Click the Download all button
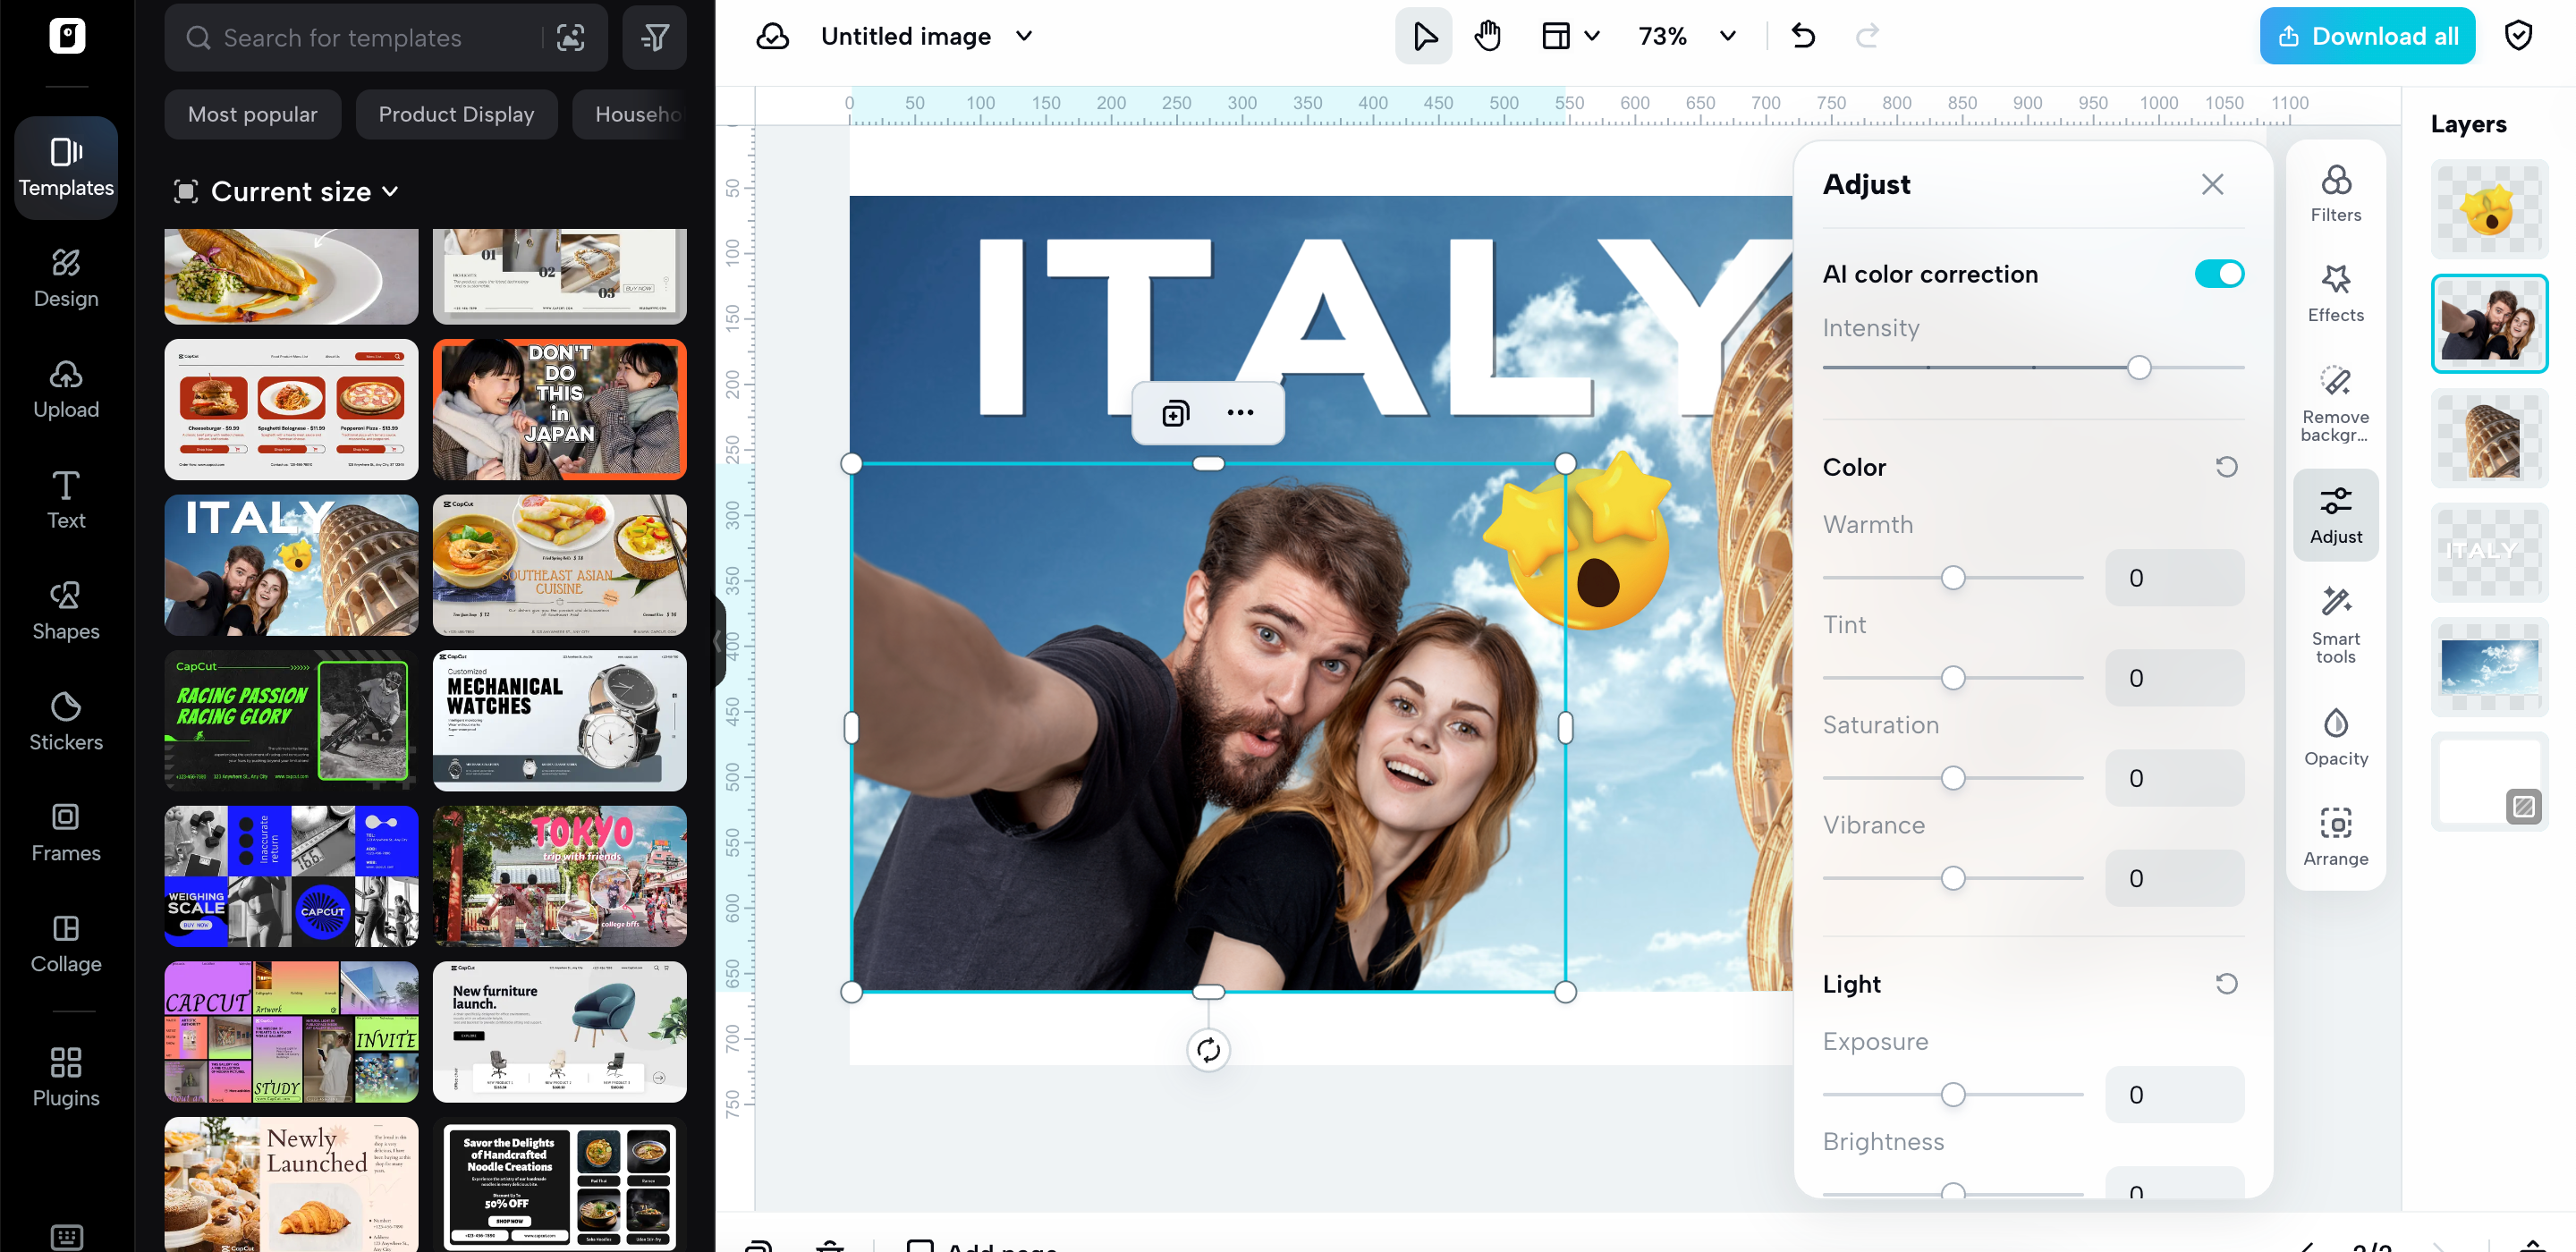Screen dimensions: 2576x1252 2366,36
